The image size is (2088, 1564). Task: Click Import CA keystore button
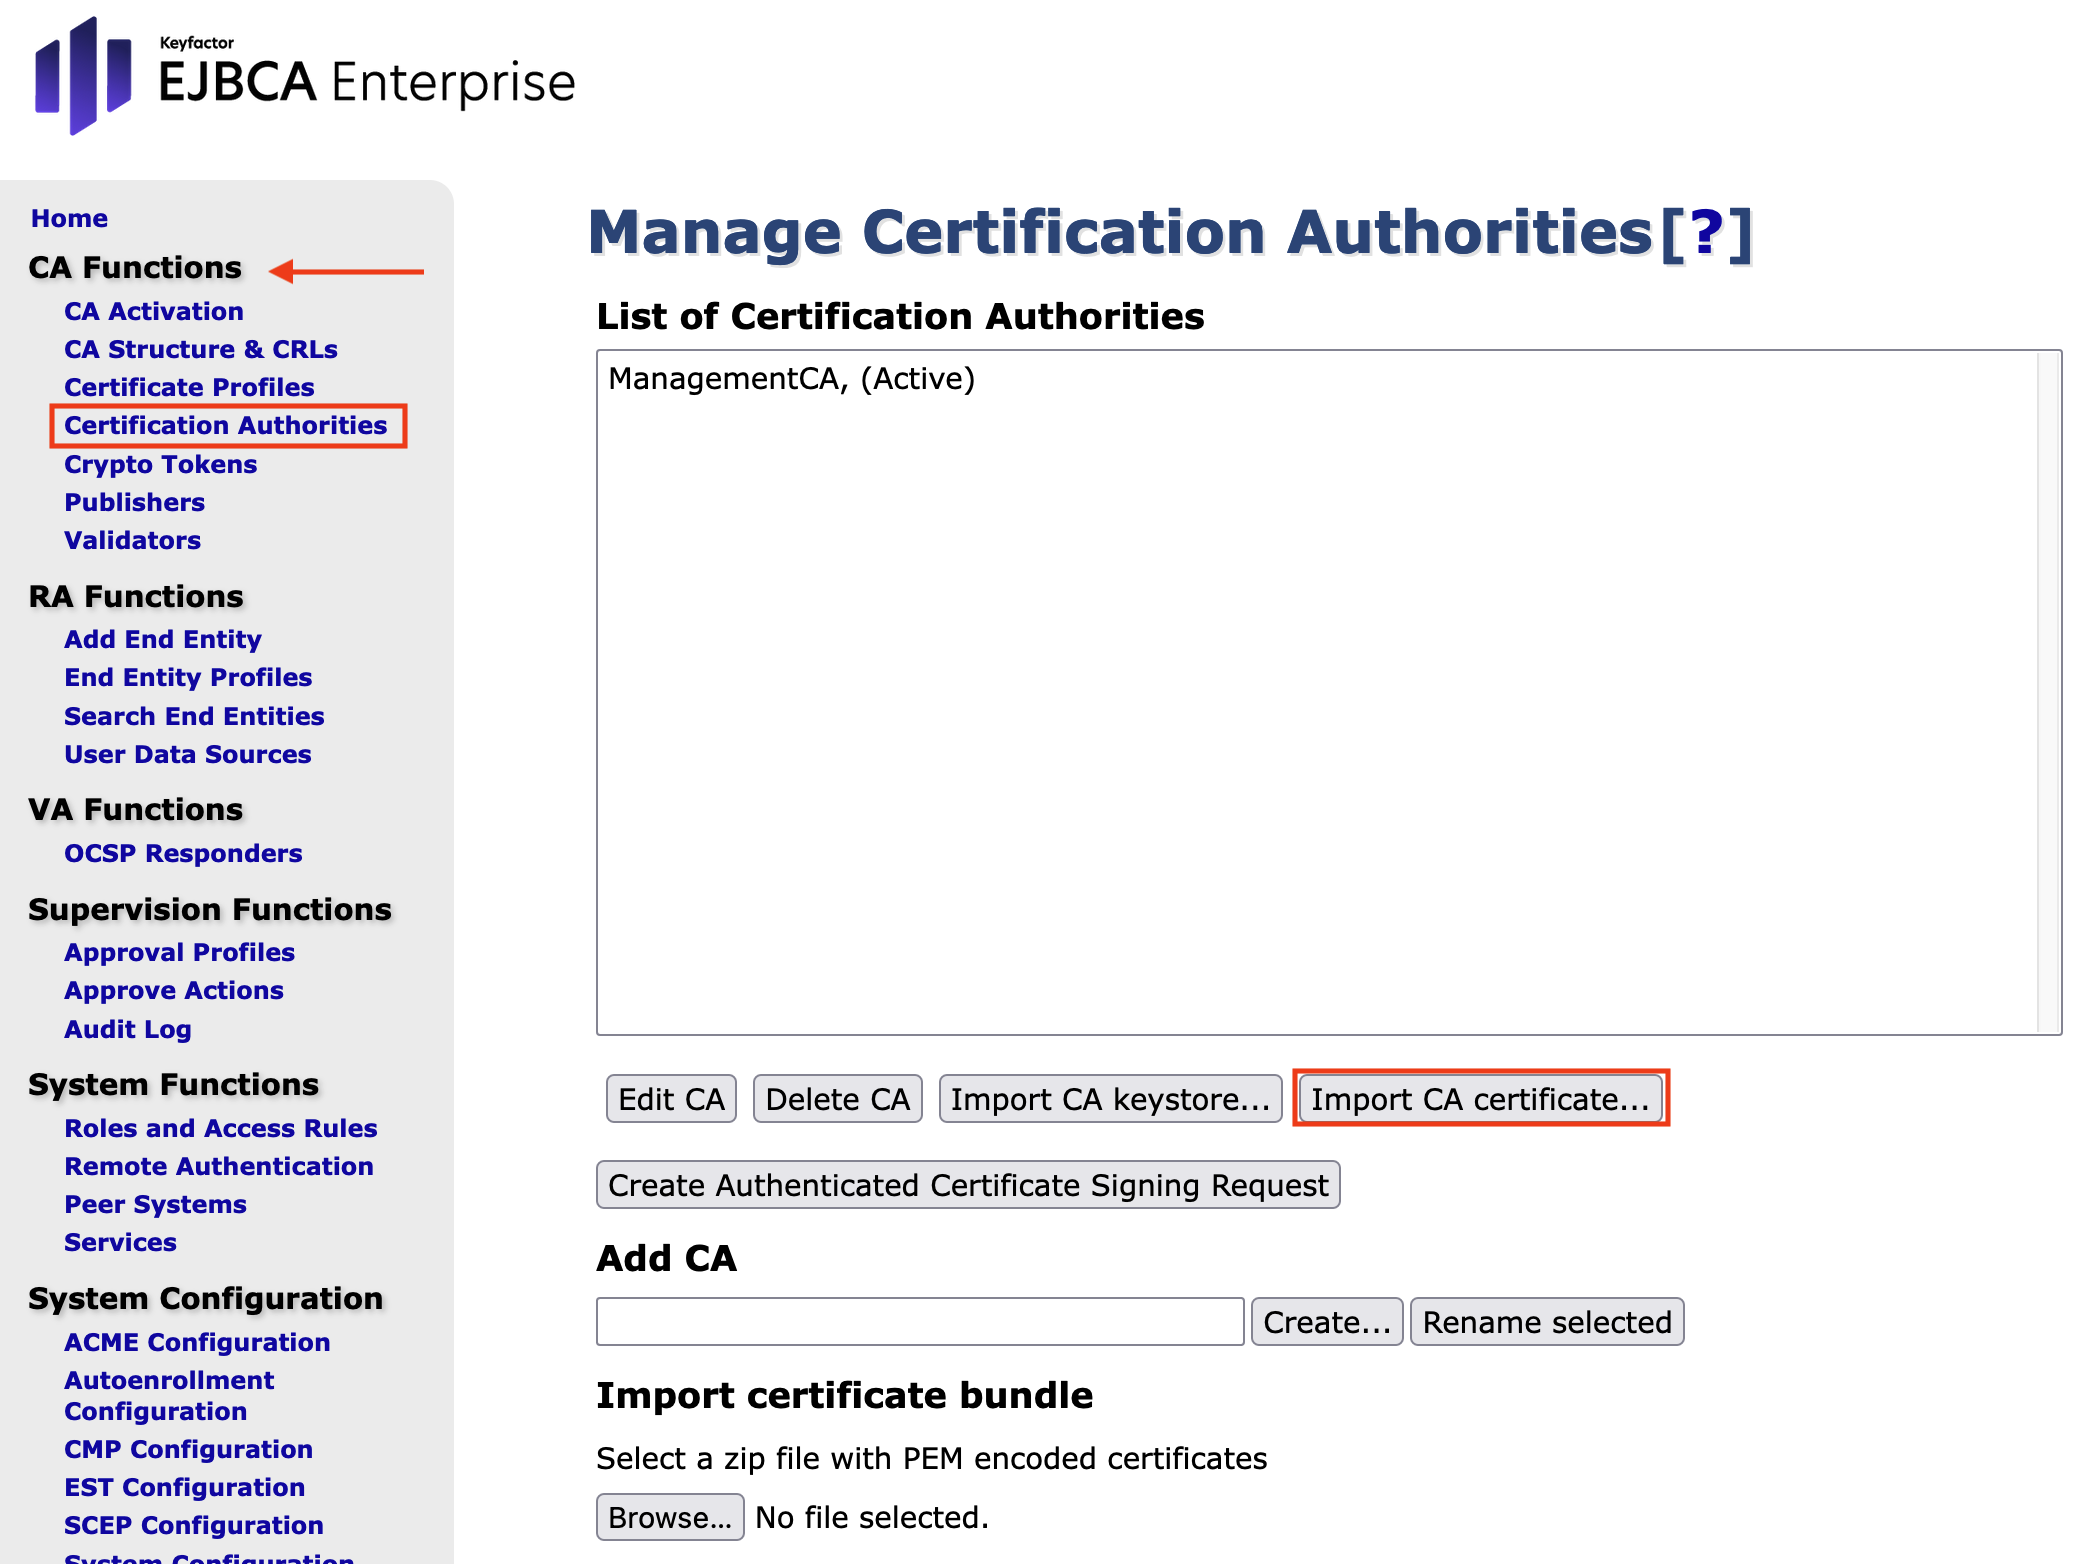click(1109, 1099)
